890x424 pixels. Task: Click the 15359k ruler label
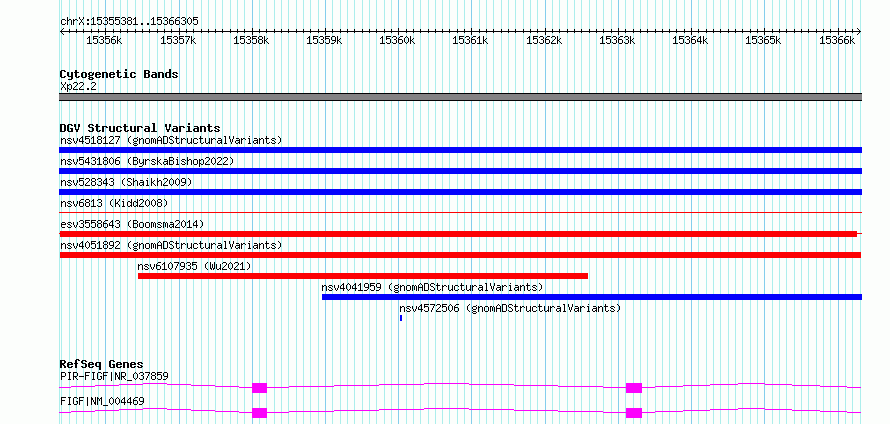(325, 40)
